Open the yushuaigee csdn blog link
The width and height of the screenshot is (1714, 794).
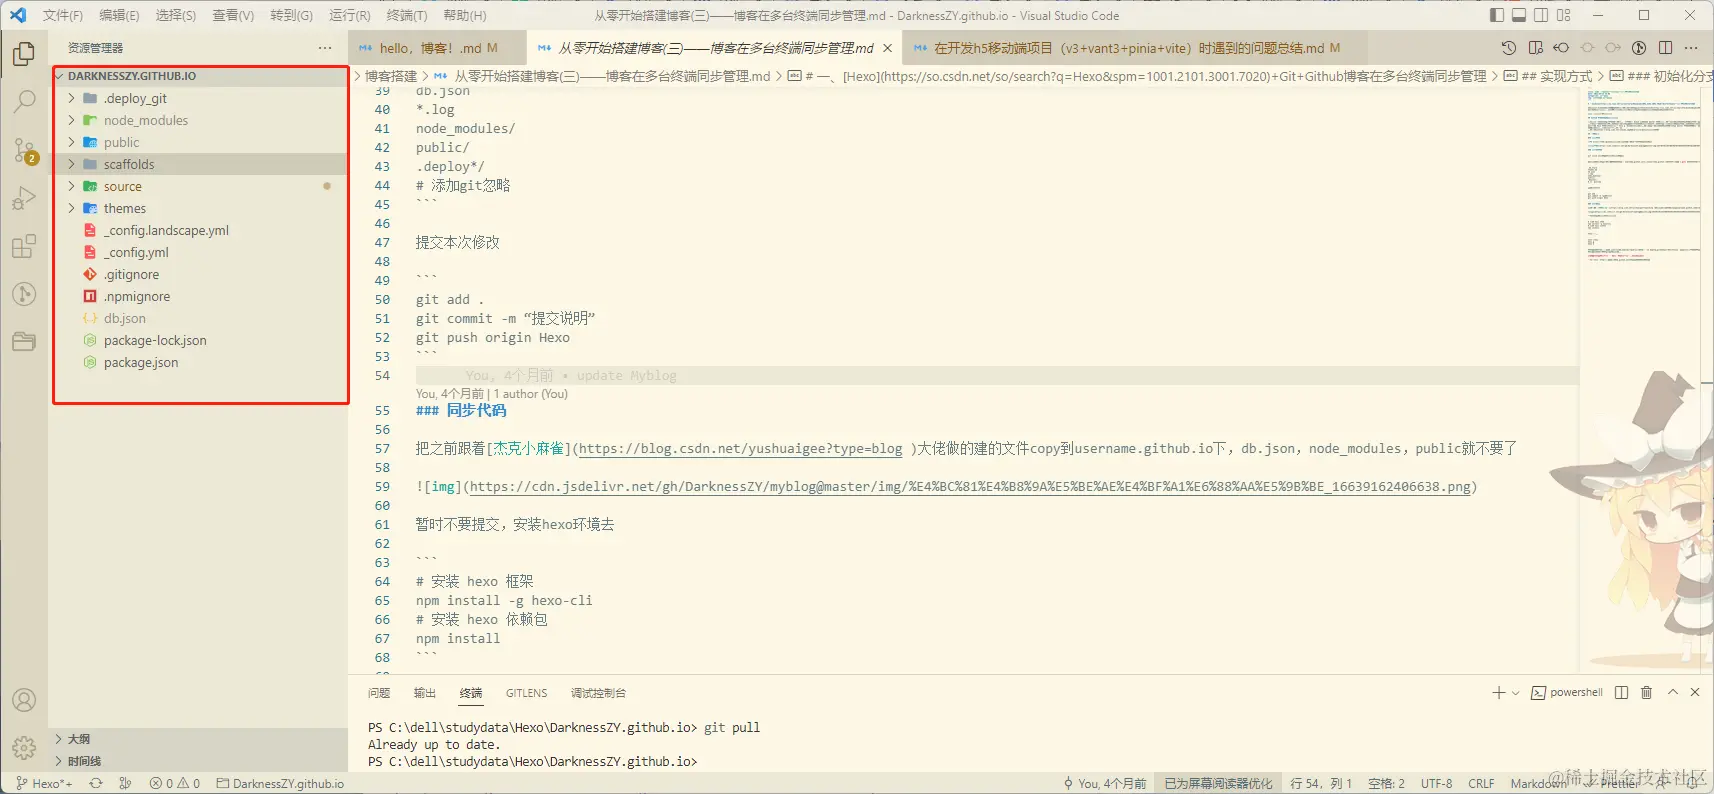741,449
